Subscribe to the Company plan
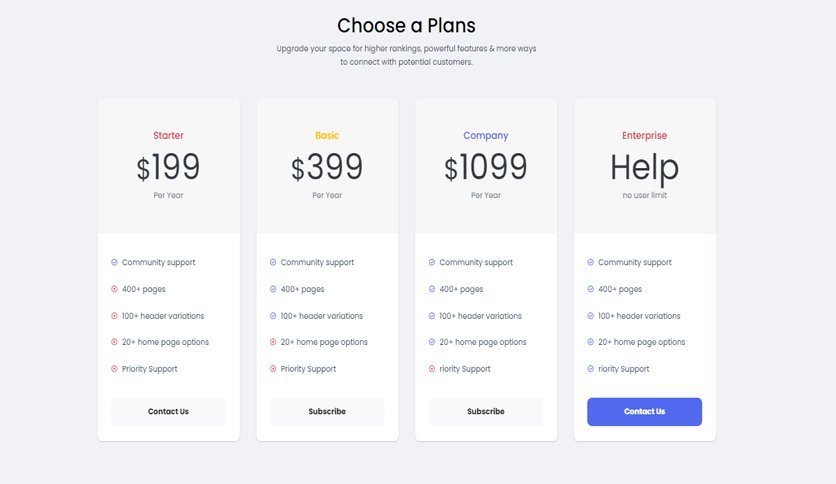Screen dimensions: 836x484 pos(486,412)
